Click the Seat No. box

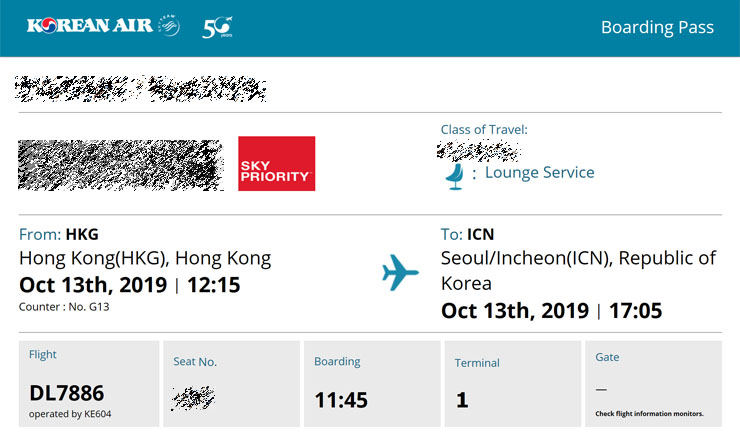tap(231, 384)
